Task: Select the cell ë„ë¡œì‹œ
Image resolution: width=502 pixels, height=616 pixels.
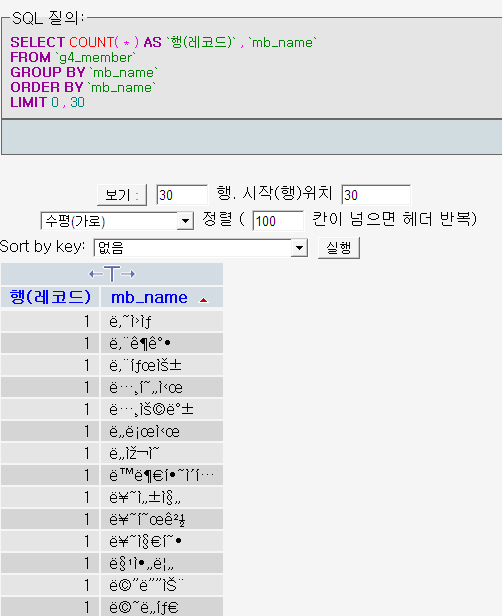Action: 162,431
